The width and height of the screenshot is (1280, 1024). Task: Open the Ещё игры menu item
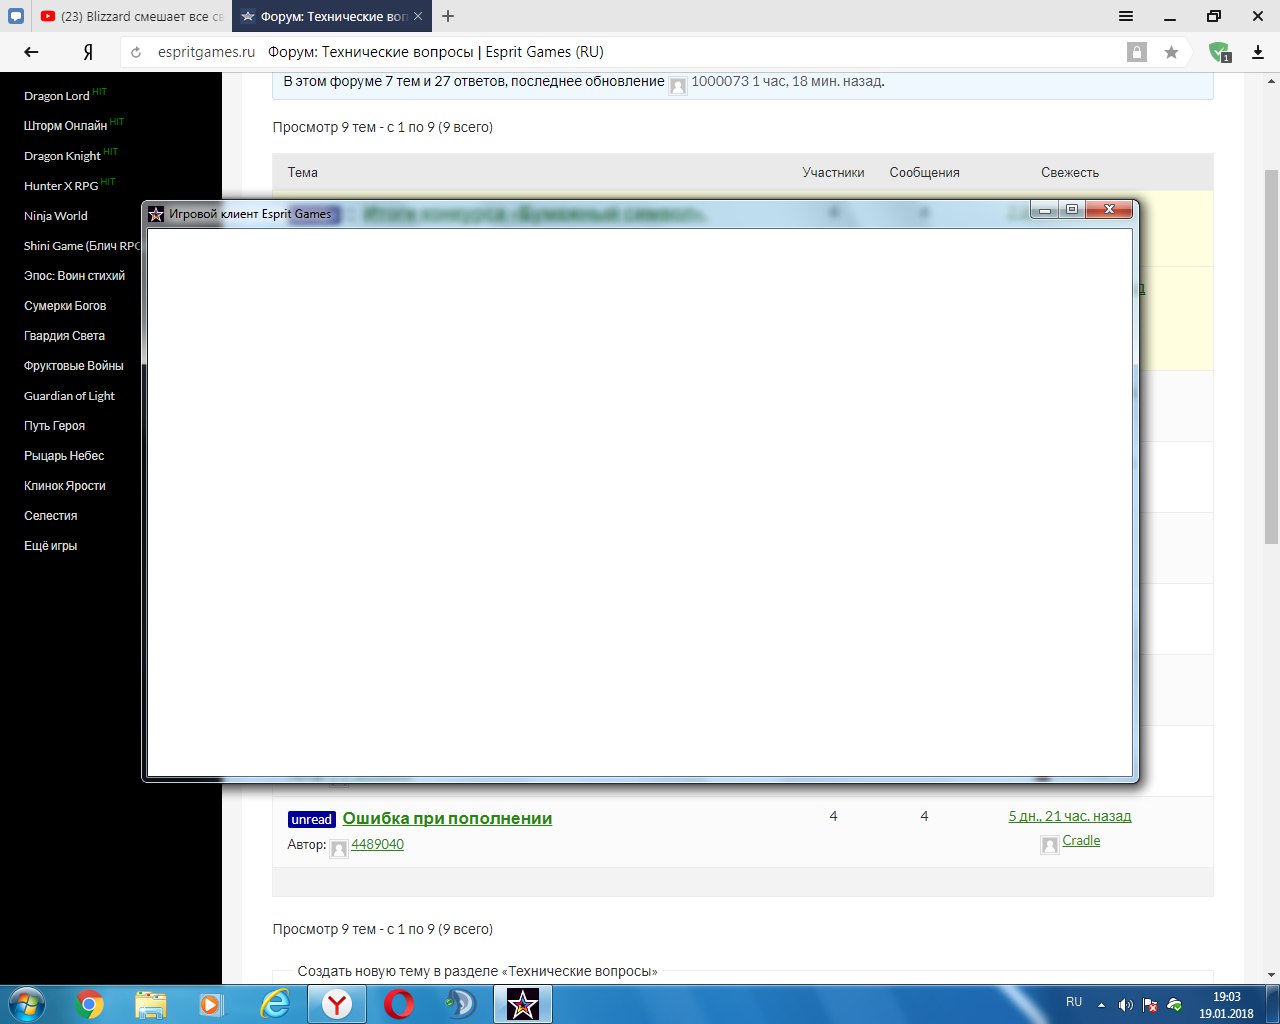coord(50,546)
